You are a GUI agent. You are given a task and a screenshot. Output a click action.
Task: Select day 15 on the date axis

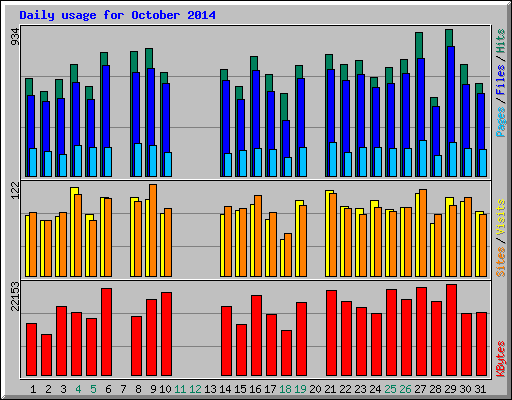coord(240,389)
